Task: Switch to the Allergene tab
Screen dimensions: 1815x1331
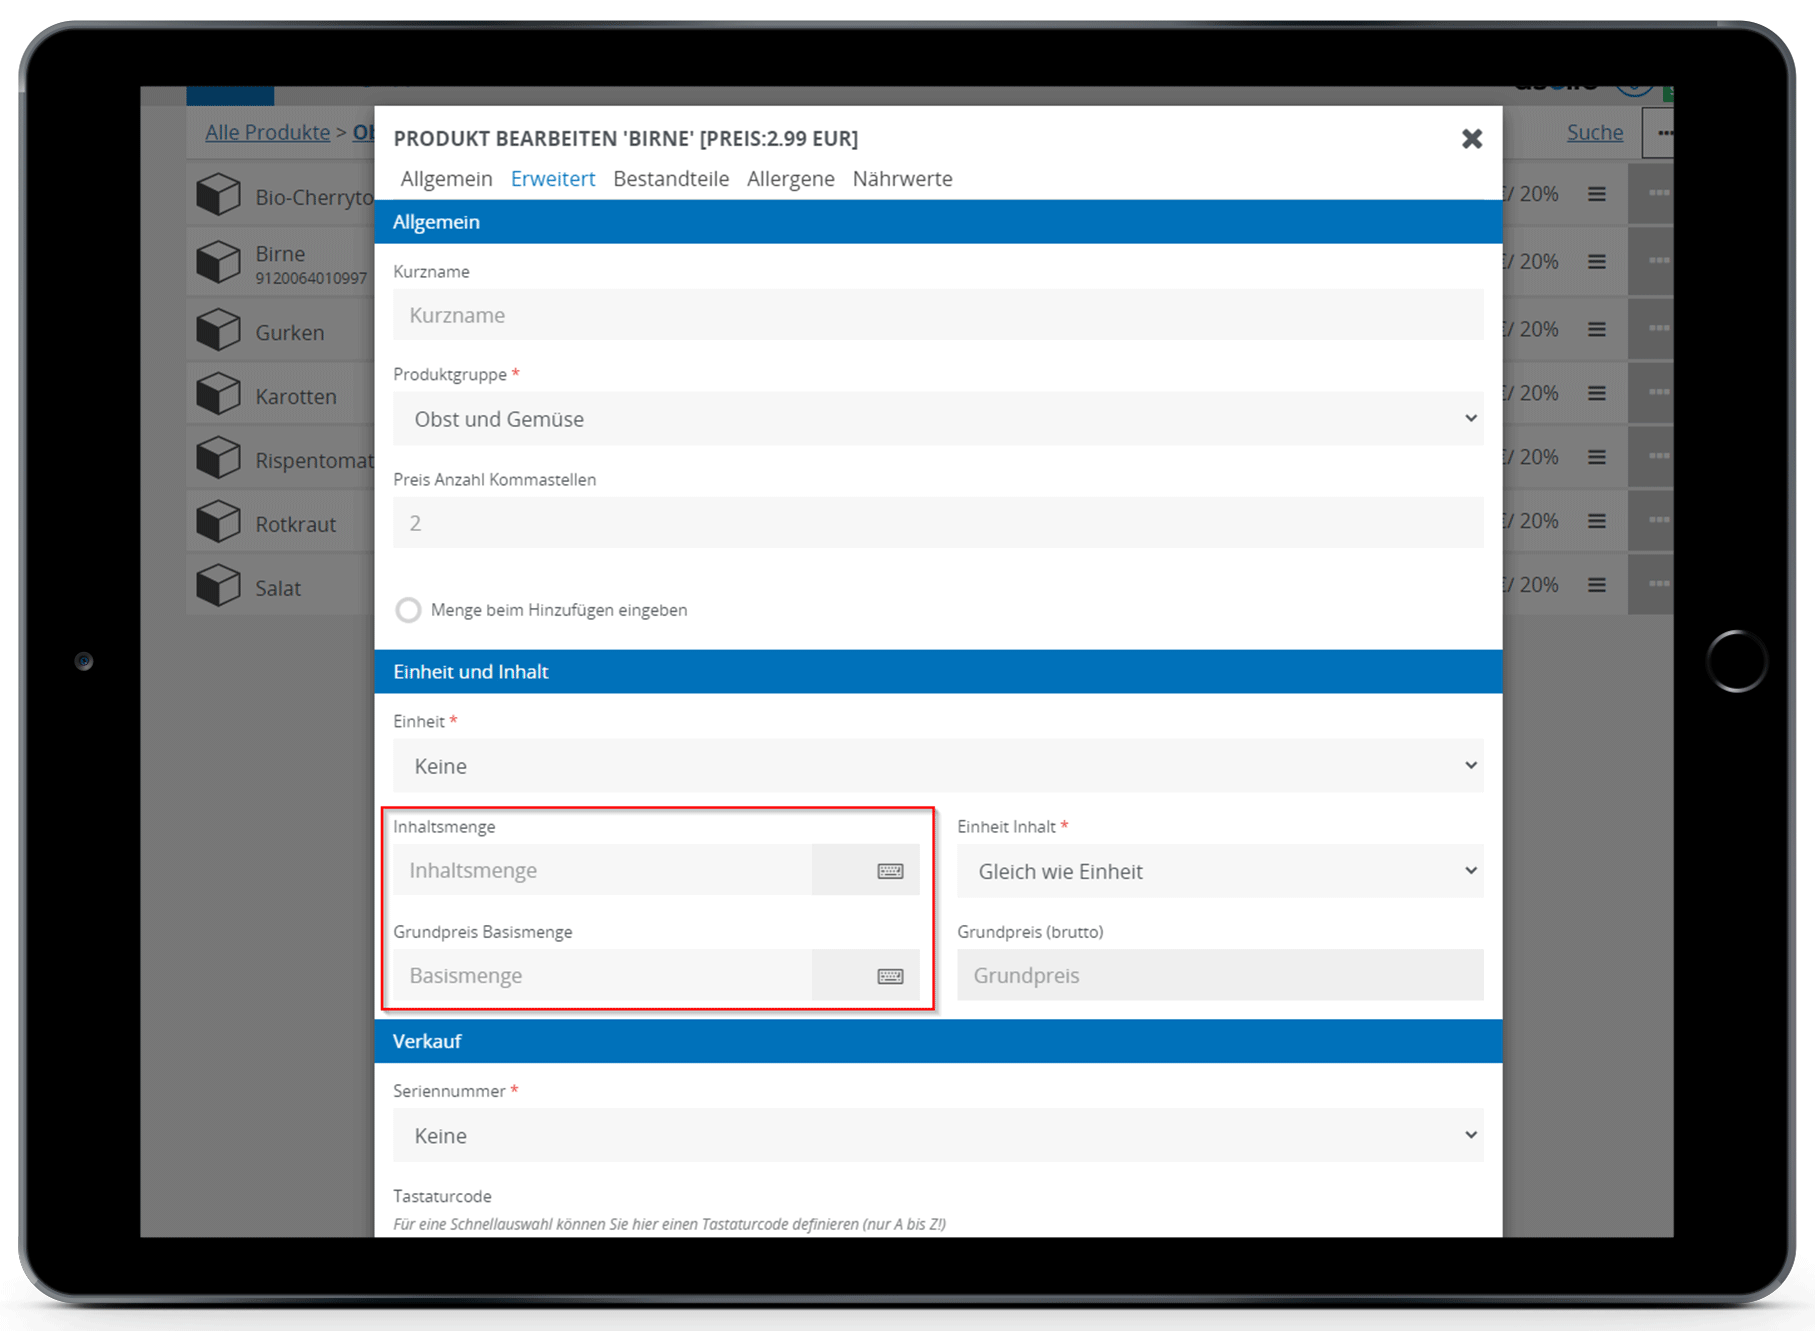Action: coord(790,179)
